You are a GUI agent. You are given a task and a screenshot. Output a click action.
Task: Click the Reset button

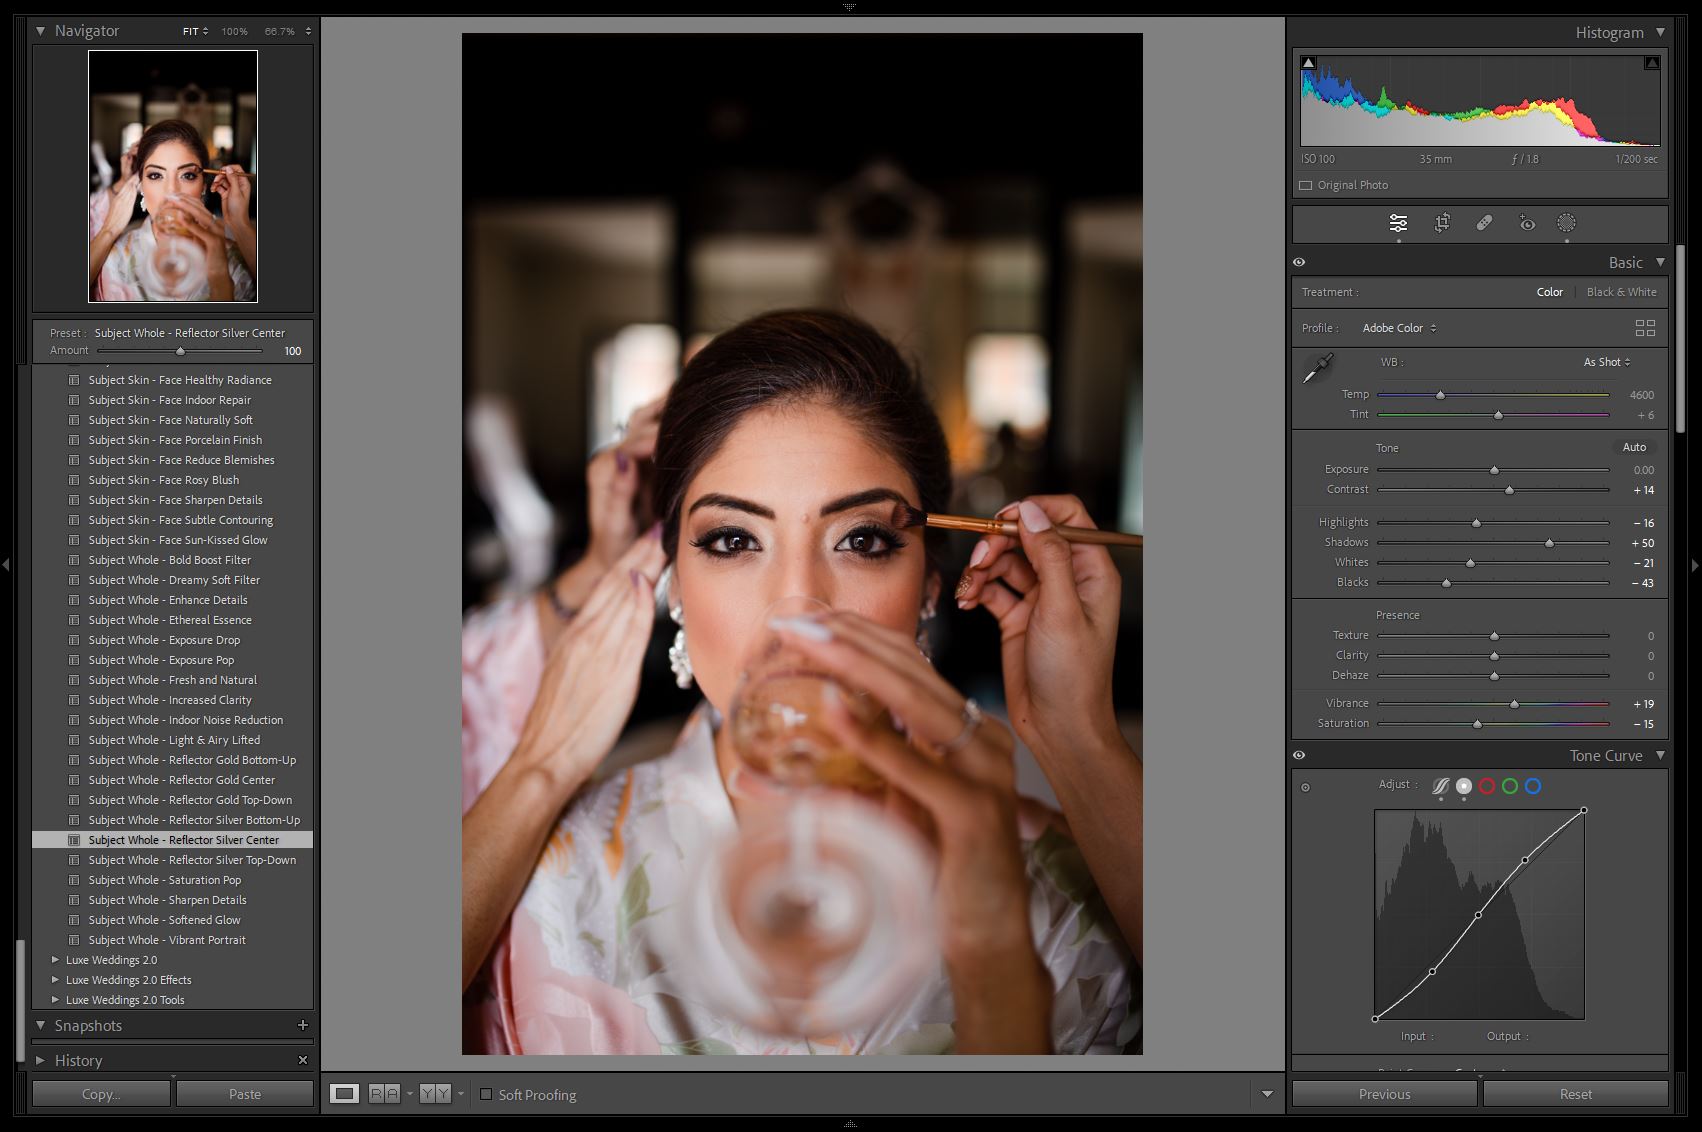click(1575, 1094)
